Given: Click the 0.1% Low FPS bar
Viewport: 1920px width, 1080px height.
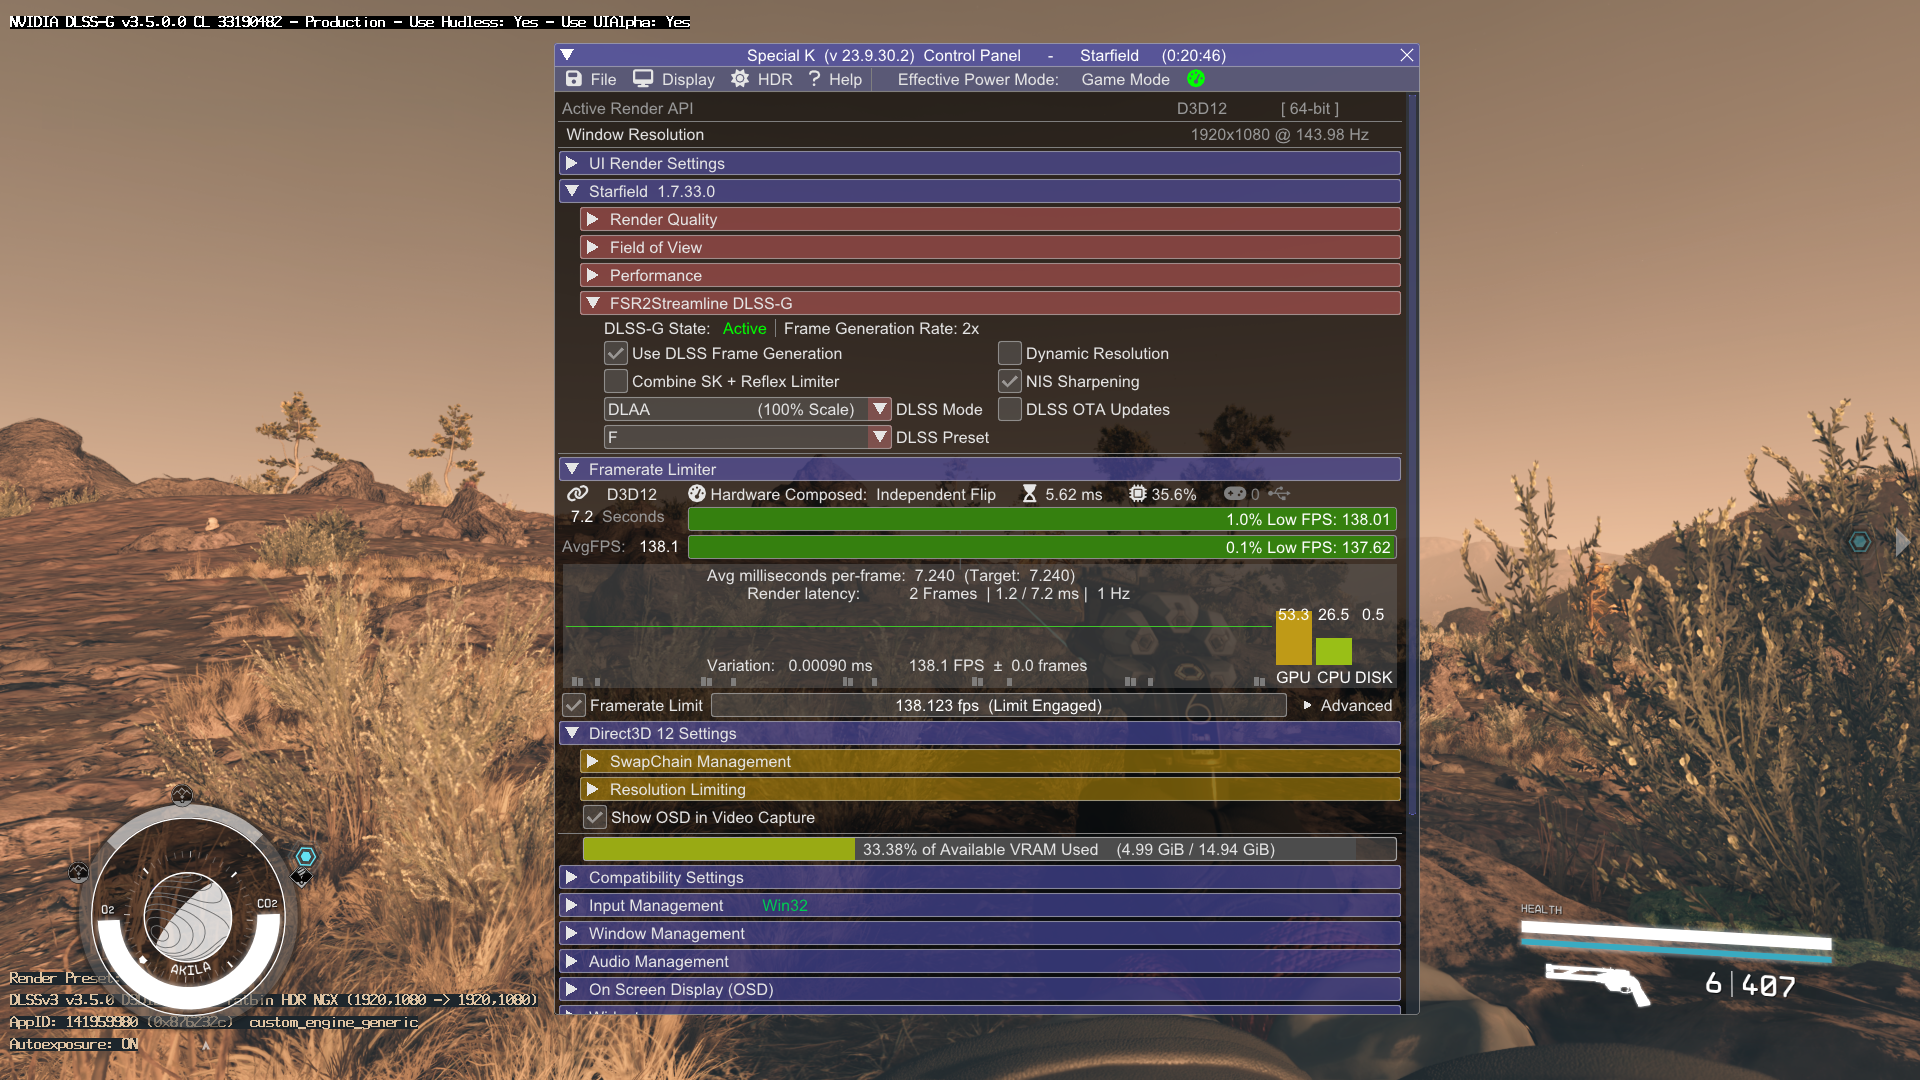Looking at the screenshot, I should pyautogui.click(x=1042, y=548).
